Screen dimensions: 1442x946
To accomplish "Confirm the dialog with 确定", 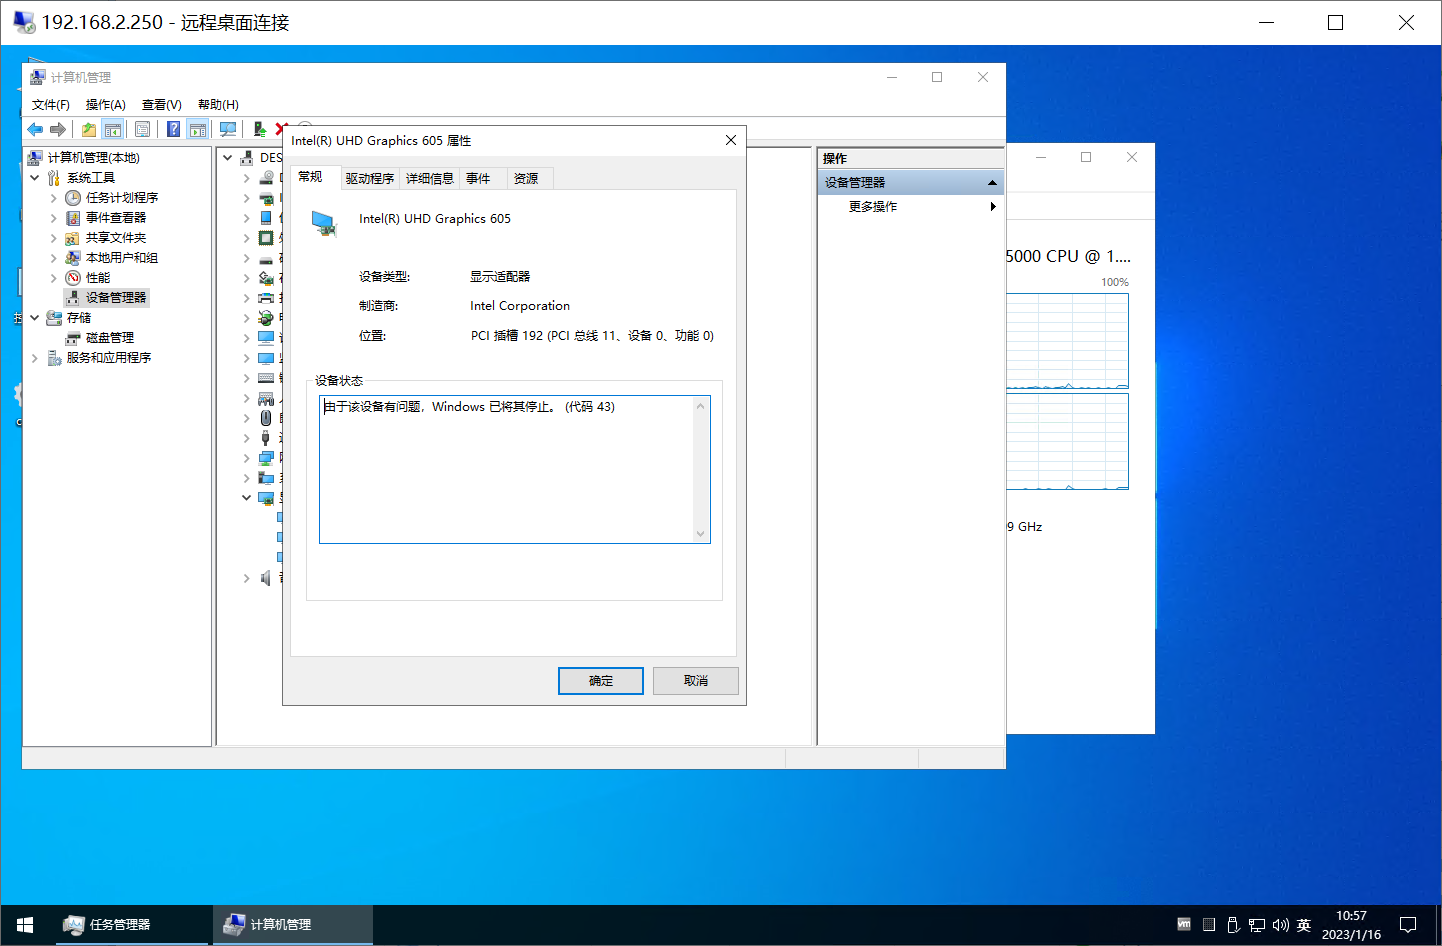I will (601, 681).
